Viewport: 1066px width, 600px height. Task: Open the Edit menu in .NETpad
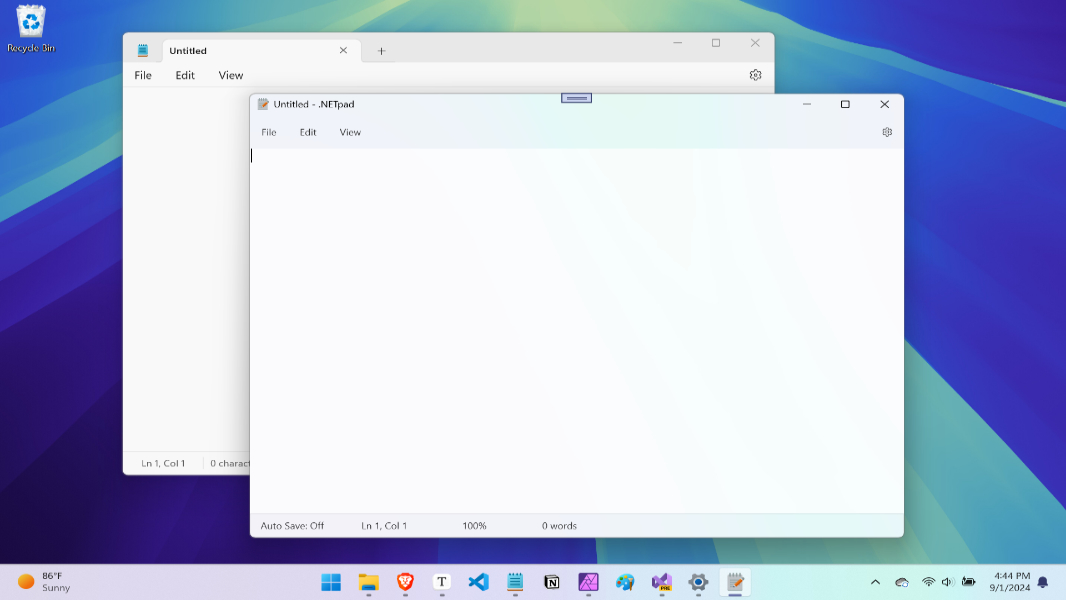[307, 131]
